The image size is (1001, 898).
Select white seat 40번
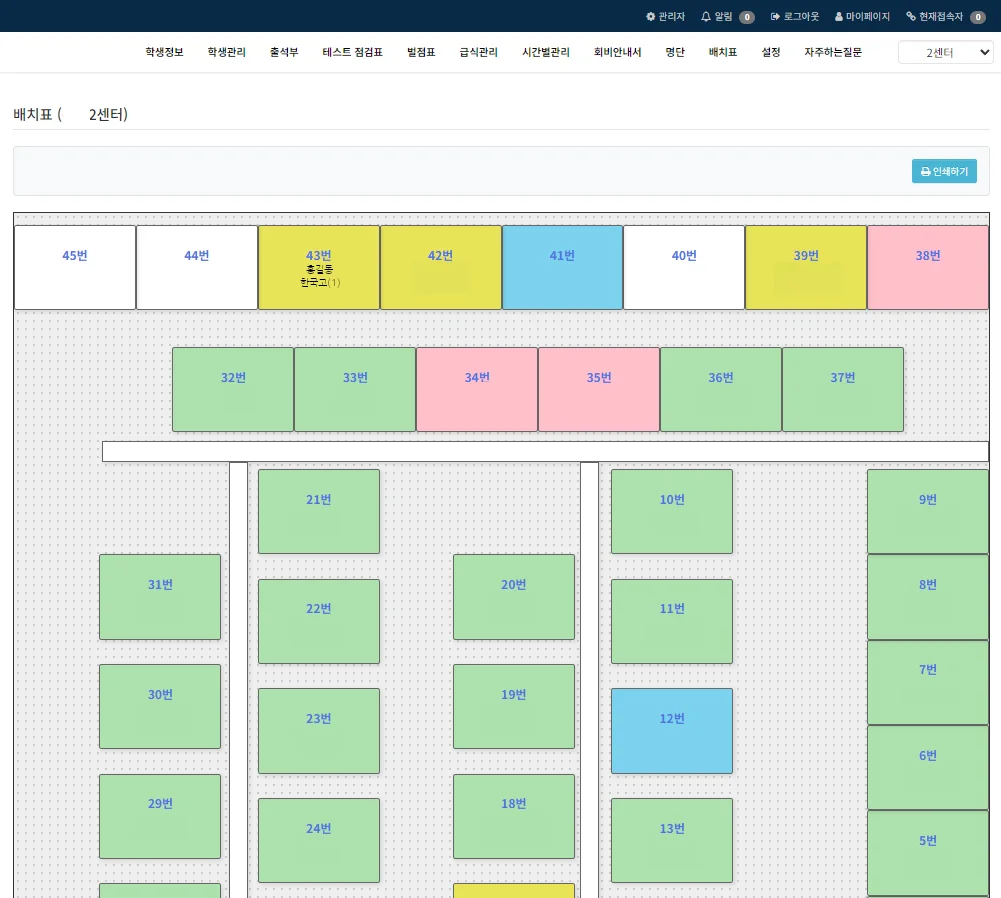[684, 267]
